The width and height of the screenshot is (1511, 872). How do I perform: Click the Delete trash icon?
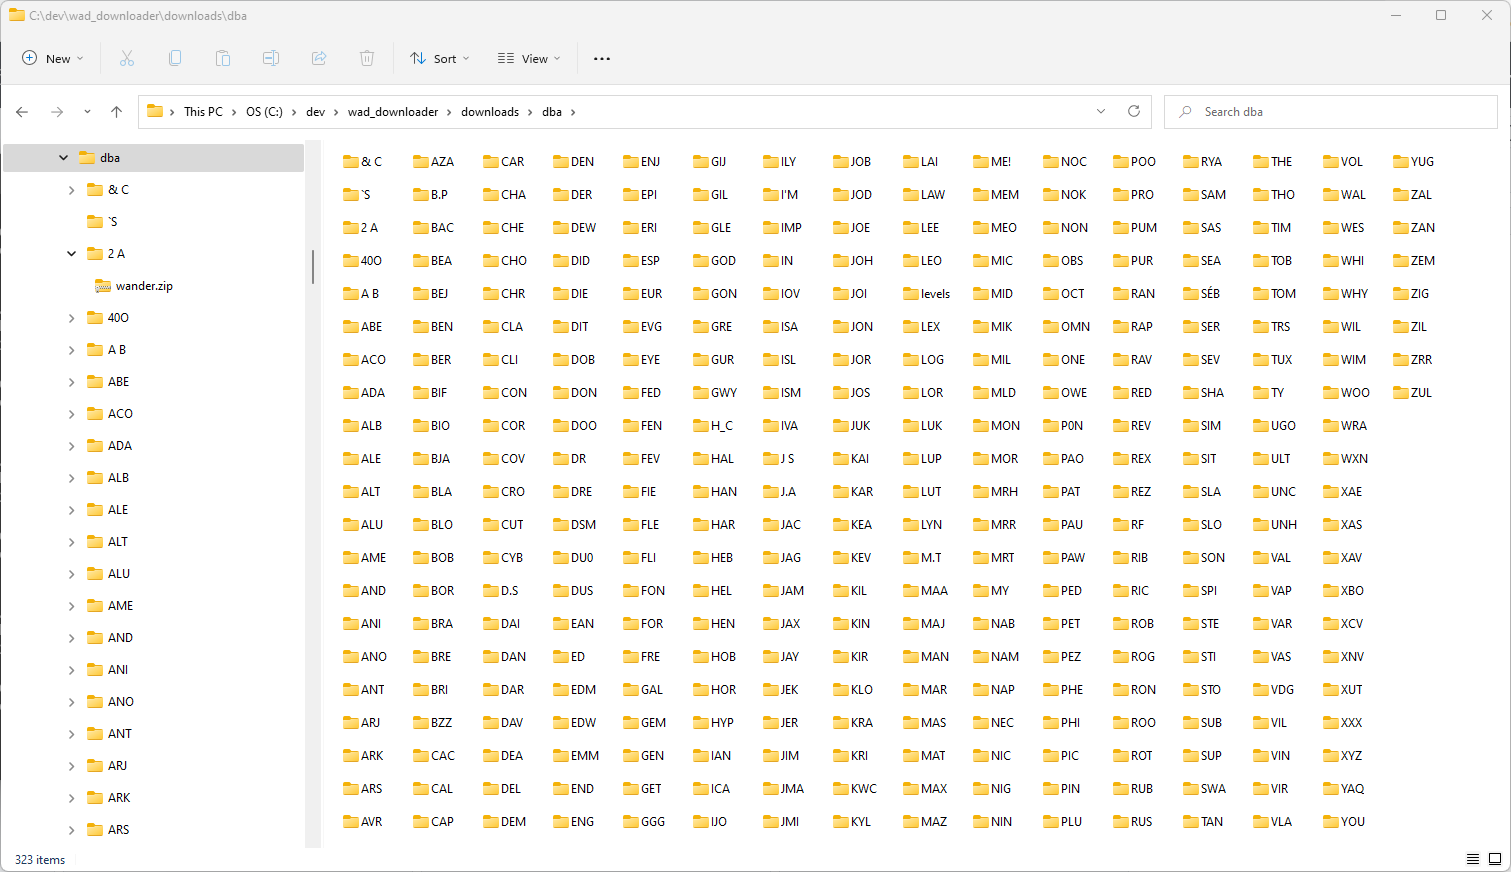point(367,58)
